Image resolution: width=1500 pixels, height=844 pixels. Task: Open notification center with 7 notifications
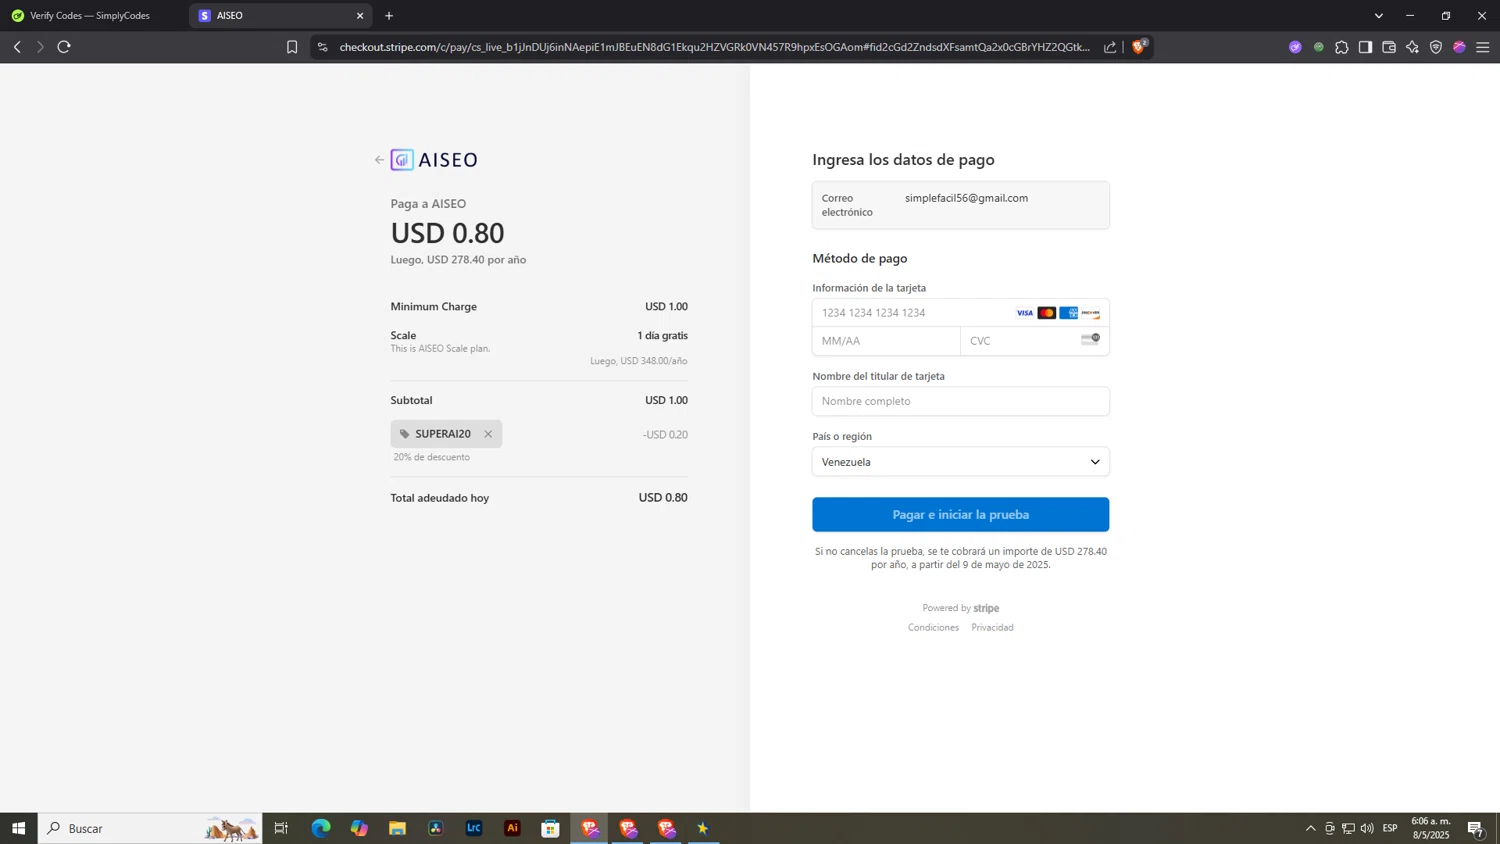pyautogui.click(x=1476, y=828)
